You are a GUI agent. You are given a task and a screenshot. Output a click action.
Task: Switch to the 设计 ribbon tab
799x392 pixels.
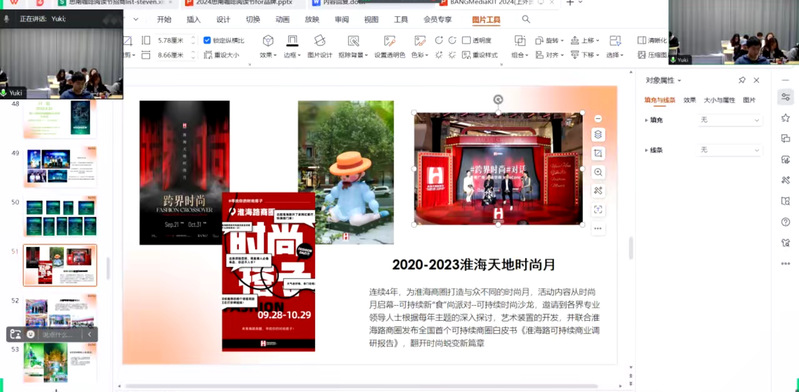[223, 19]
